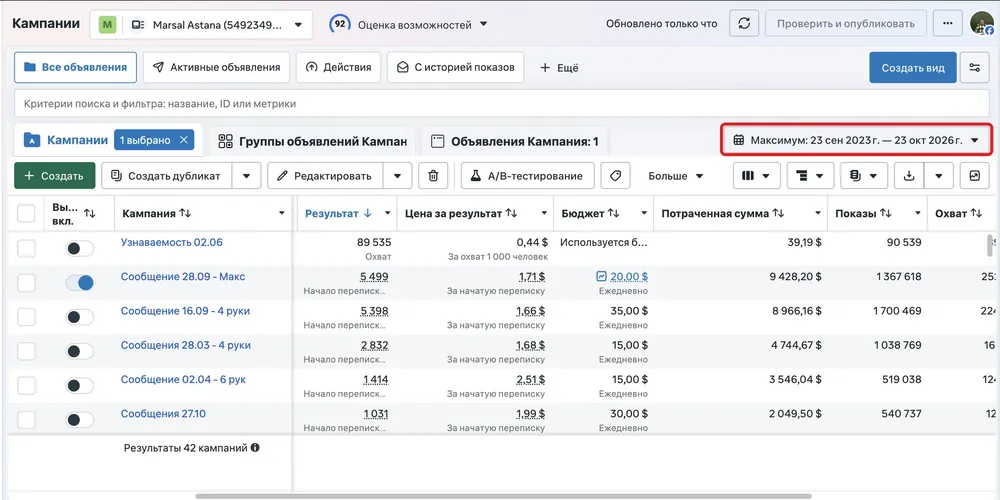Open the view filter settings sliders icon

[974, 68]
